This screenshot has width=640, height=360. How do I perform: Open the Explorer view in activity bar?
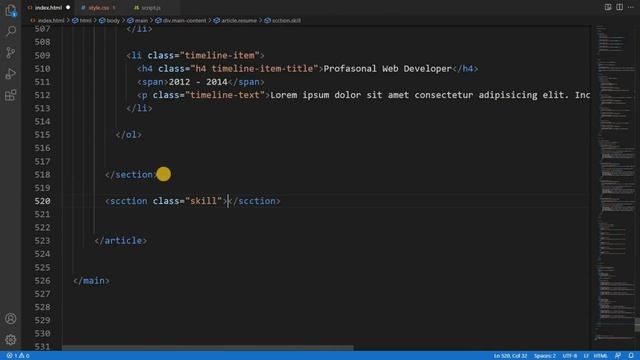tap(11, 10)
